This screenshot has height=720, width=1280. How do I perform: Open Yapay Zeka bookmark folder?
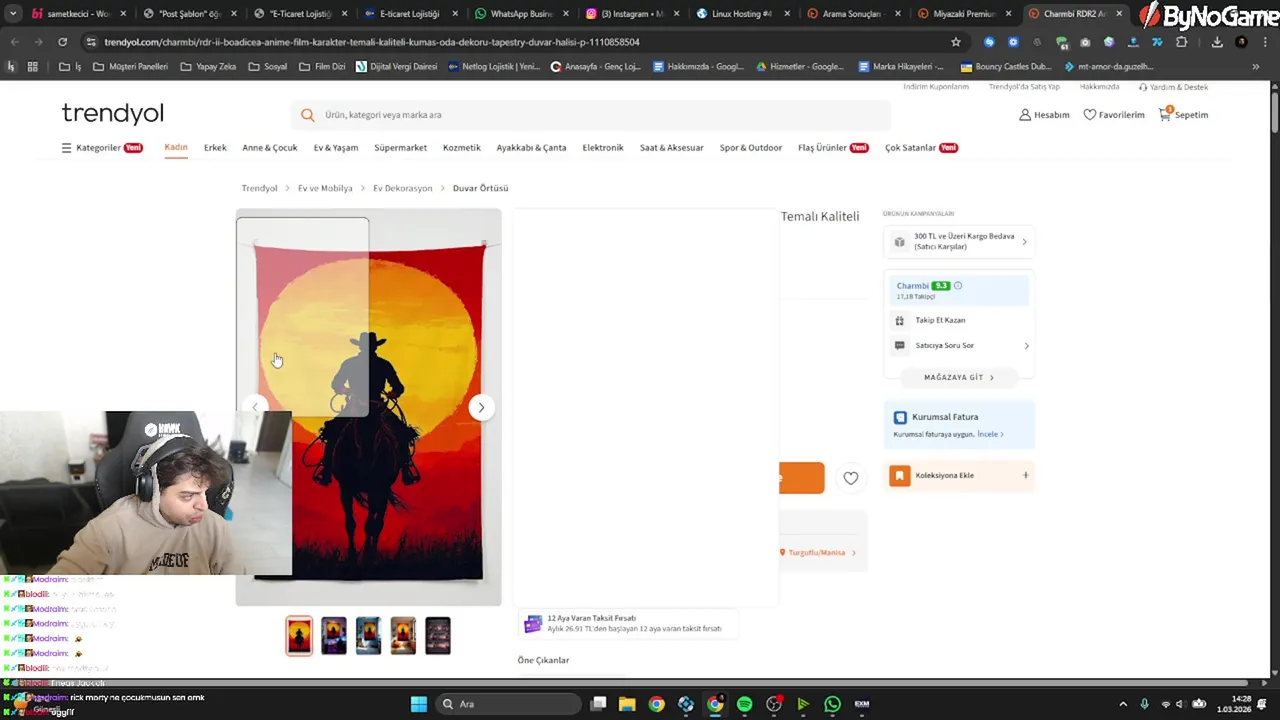208,66
